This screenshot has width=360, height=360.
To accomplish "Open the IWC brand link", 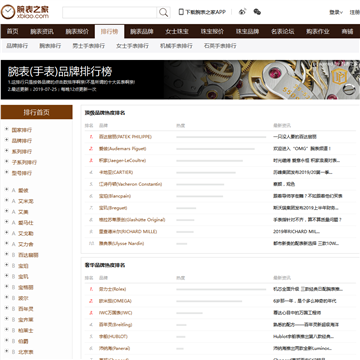I will (x=116, y=313).
